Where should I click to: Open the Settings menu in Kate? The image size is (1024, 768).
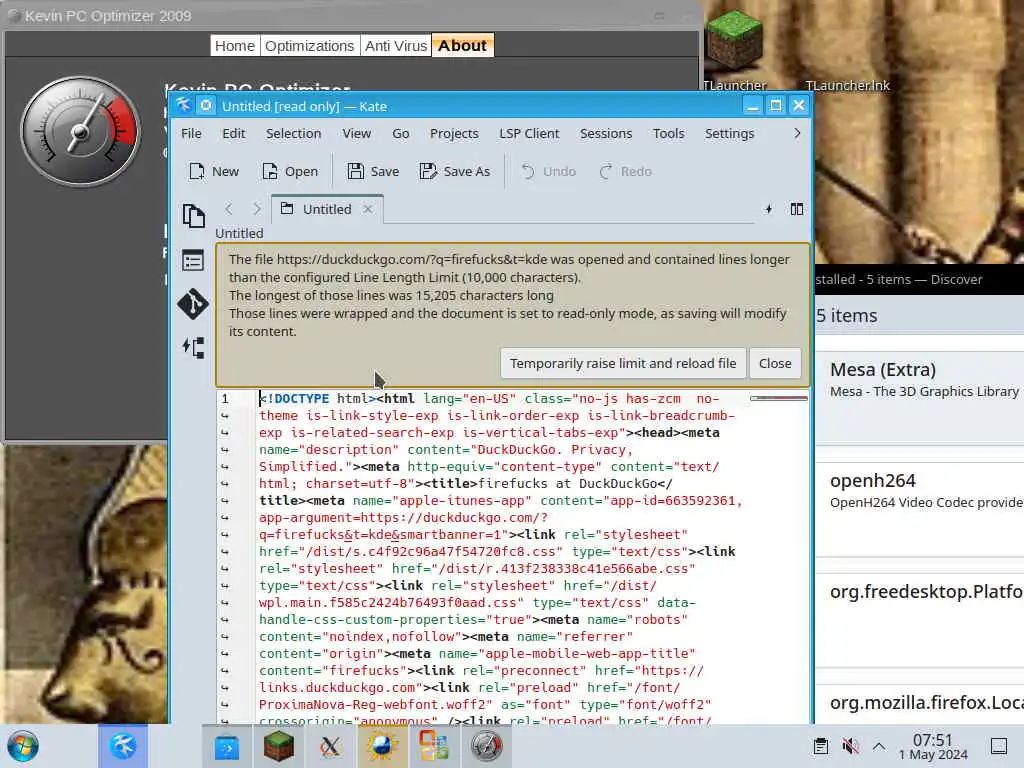pyautogui.click(x=729, y=133)
